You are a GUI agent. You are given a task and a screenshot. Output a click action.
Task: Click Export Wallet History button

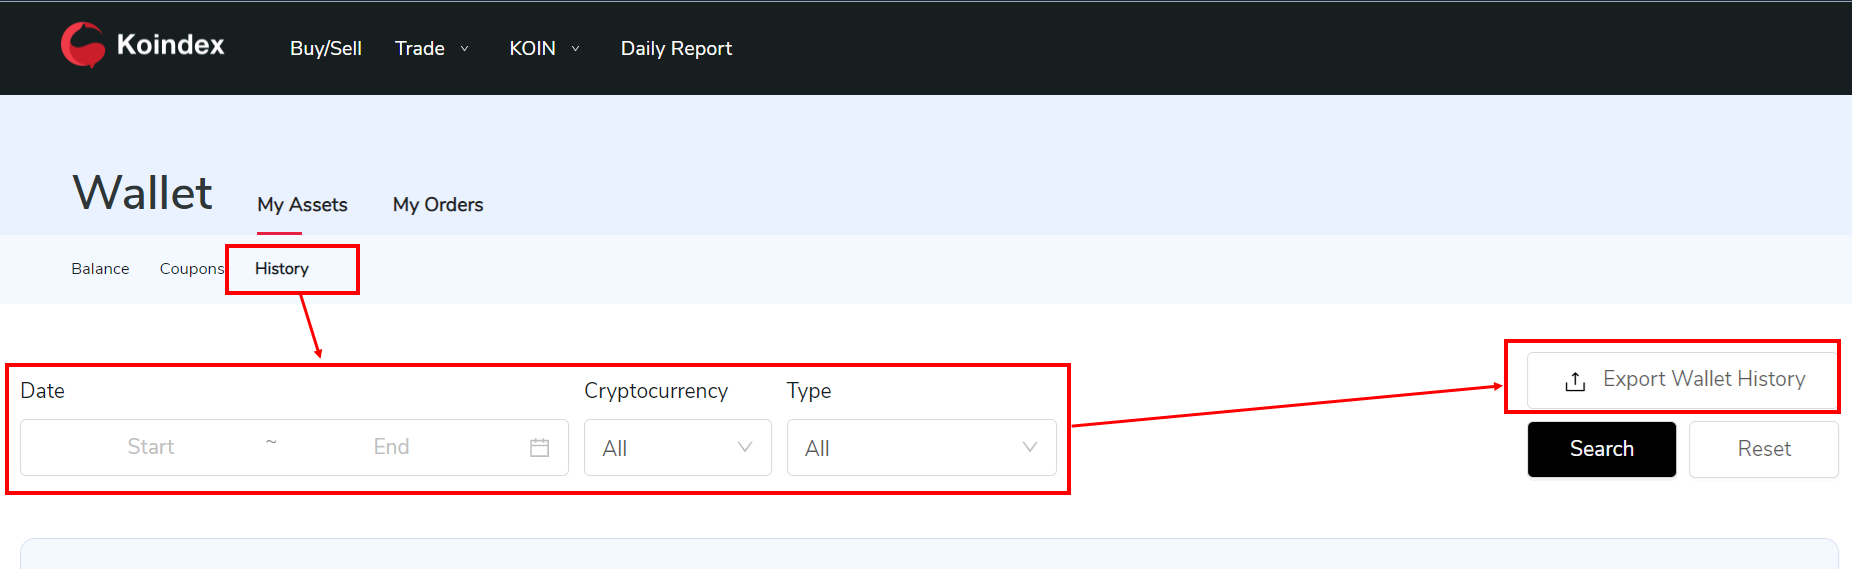tap(1684, 380)
